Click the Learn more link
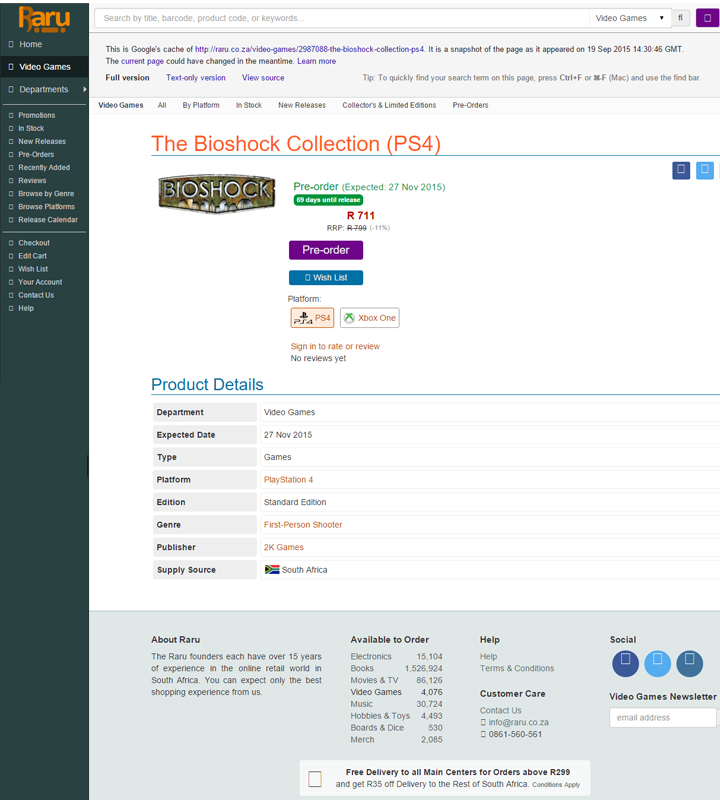Viewport: 720px width, 800px height. coord(316,61)
